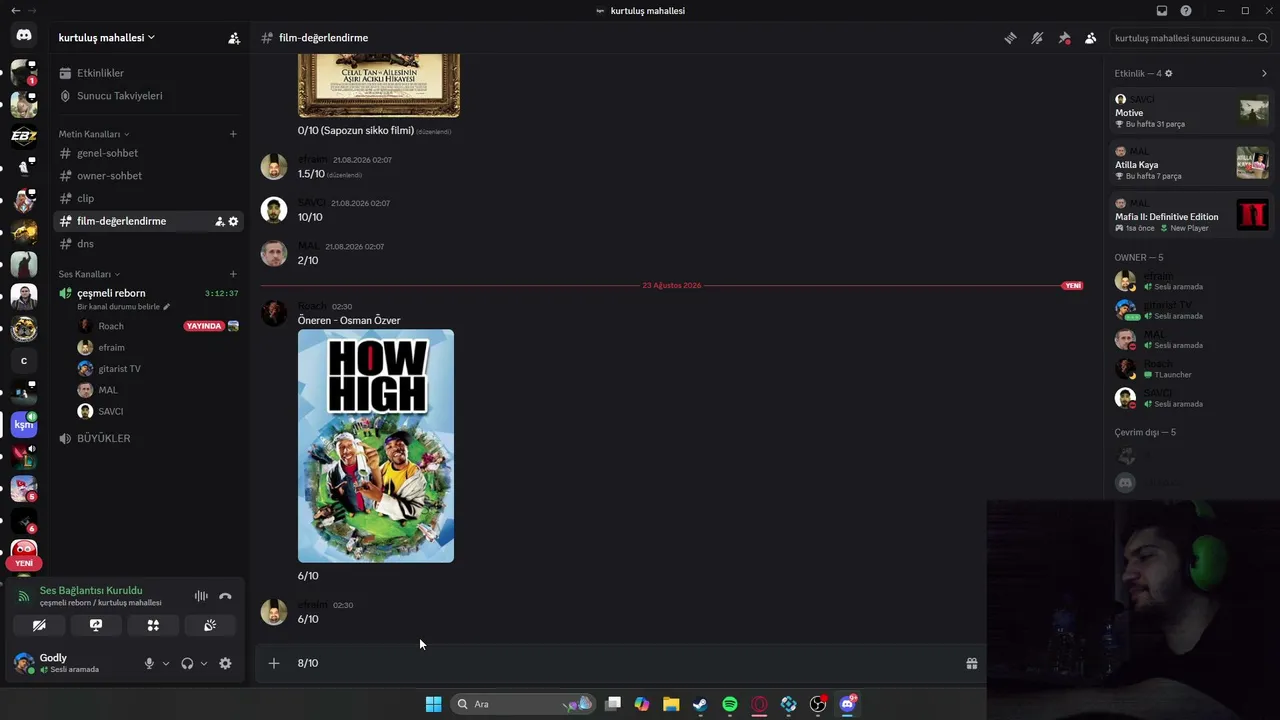Viewport: 1280px width, 720px height.
Task: Open the soundboard button
Action: point(210,625)
